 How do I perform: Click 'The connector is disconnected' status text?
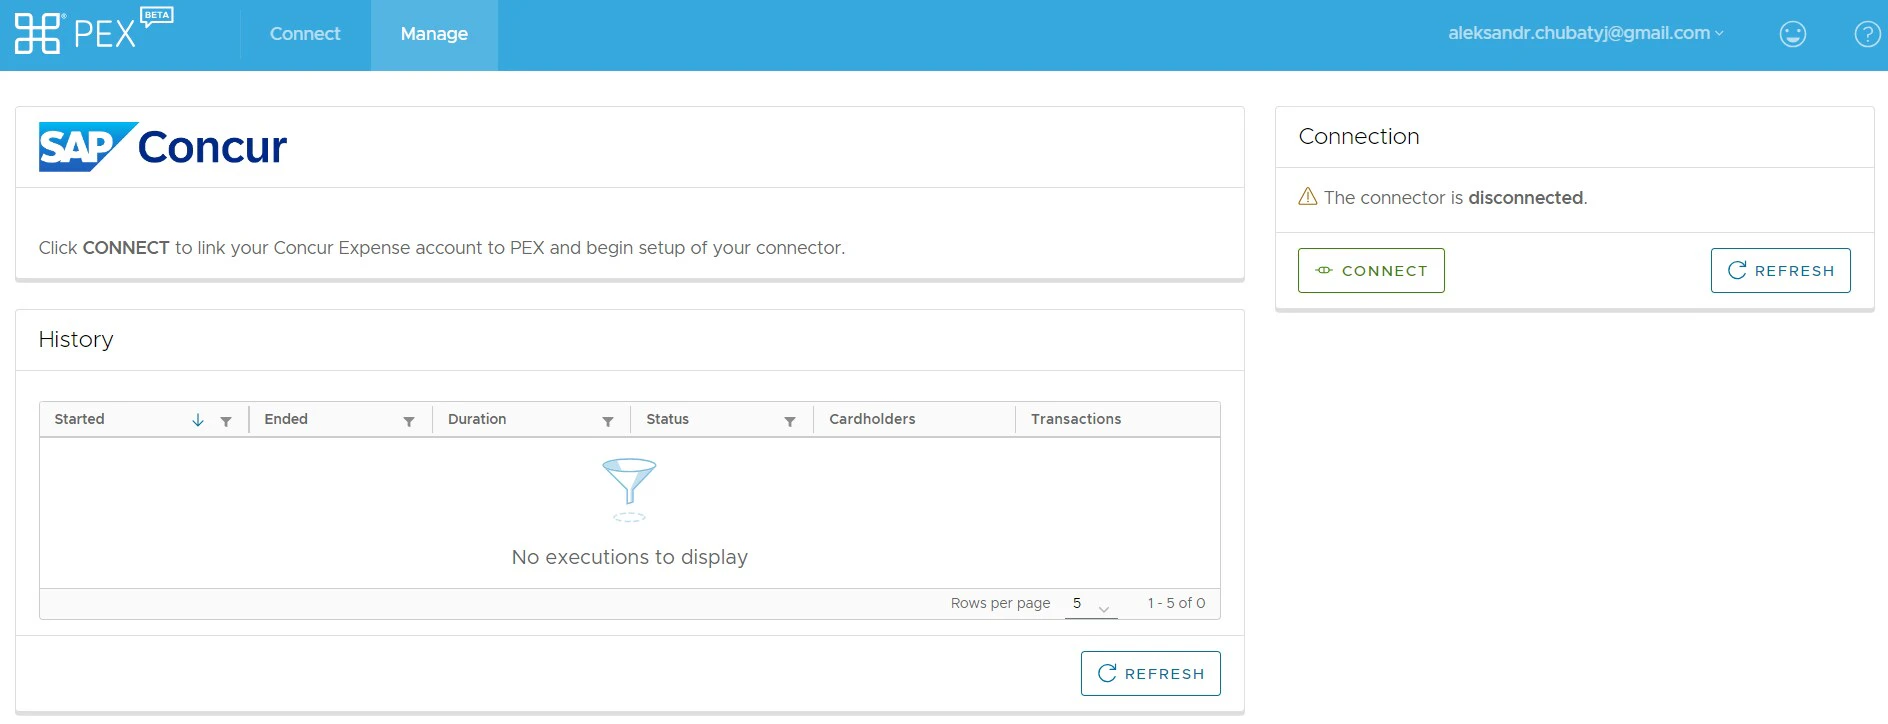1456,198
